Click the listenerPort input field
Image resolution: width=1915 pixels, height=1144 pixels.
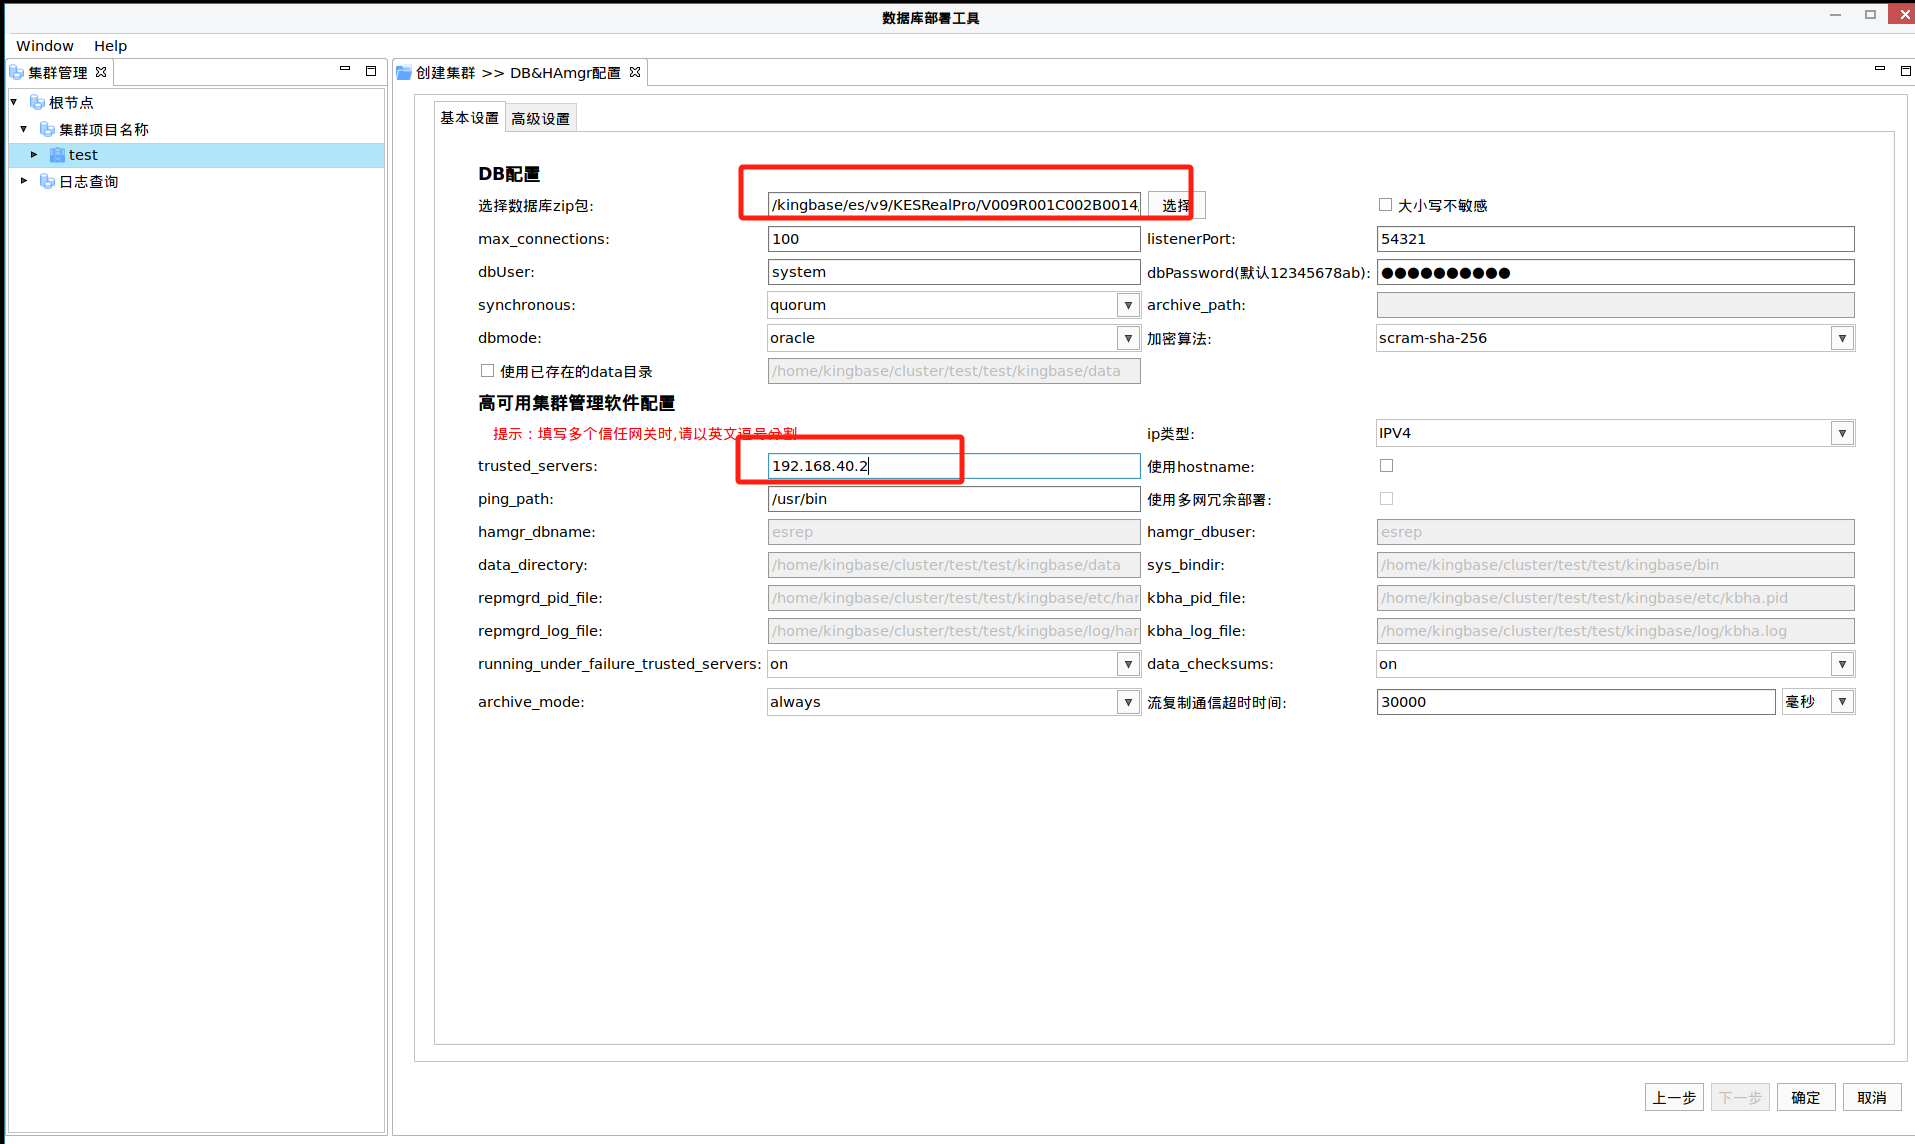tap(1615, 239)
